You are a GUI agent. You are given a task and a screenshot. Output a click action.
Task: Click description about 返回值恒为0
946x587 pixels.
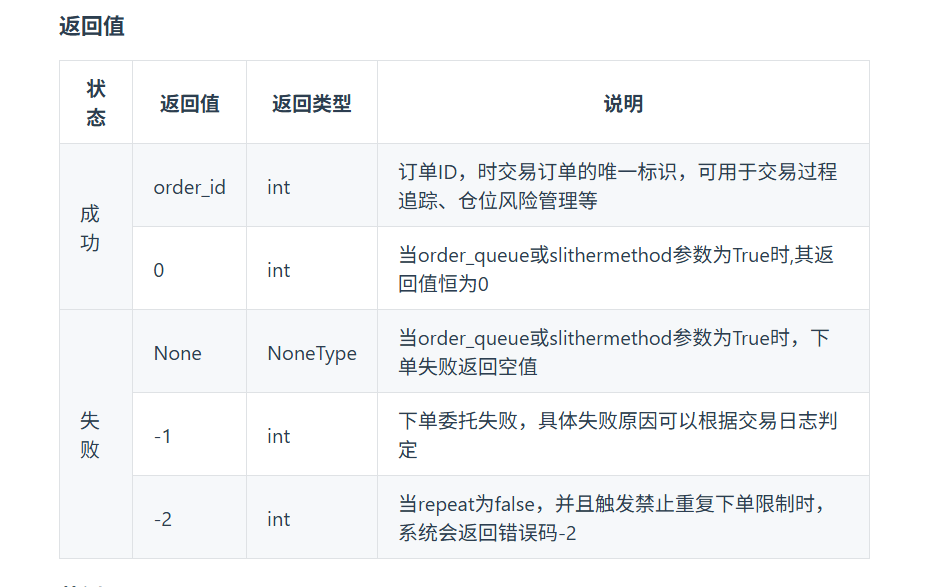click(x=616, y=269)
